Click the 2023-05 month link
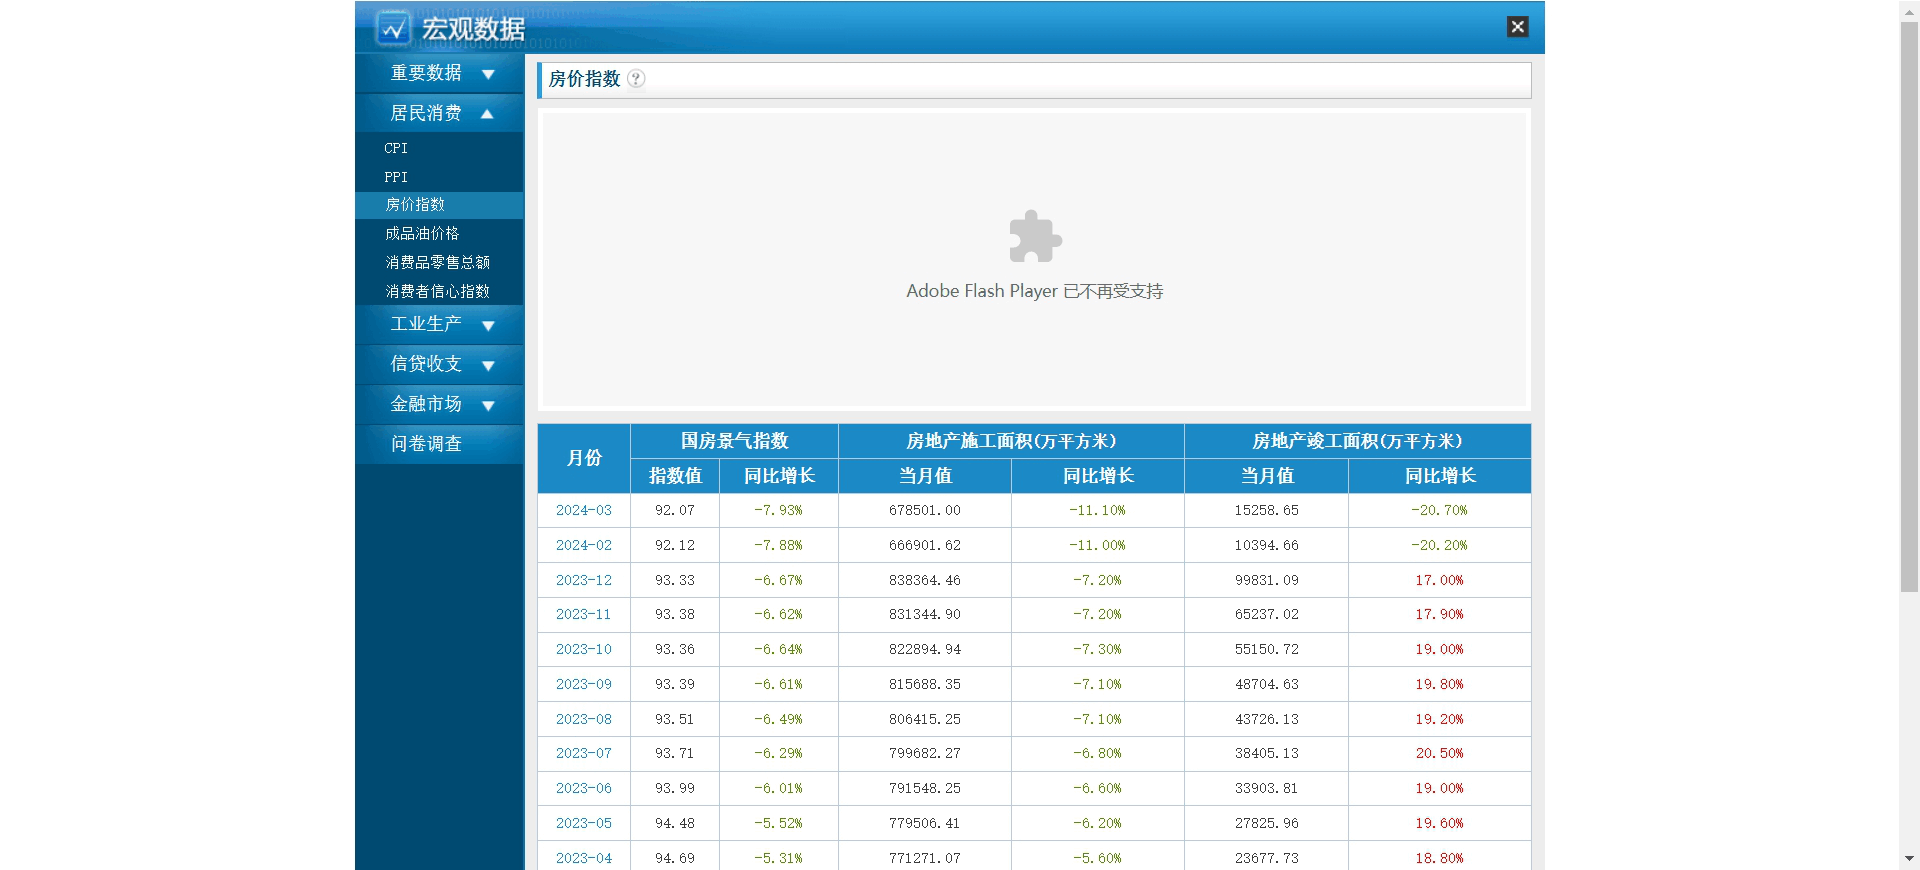The height and width of the screenshot is (870, 1920). click(584, 823)
